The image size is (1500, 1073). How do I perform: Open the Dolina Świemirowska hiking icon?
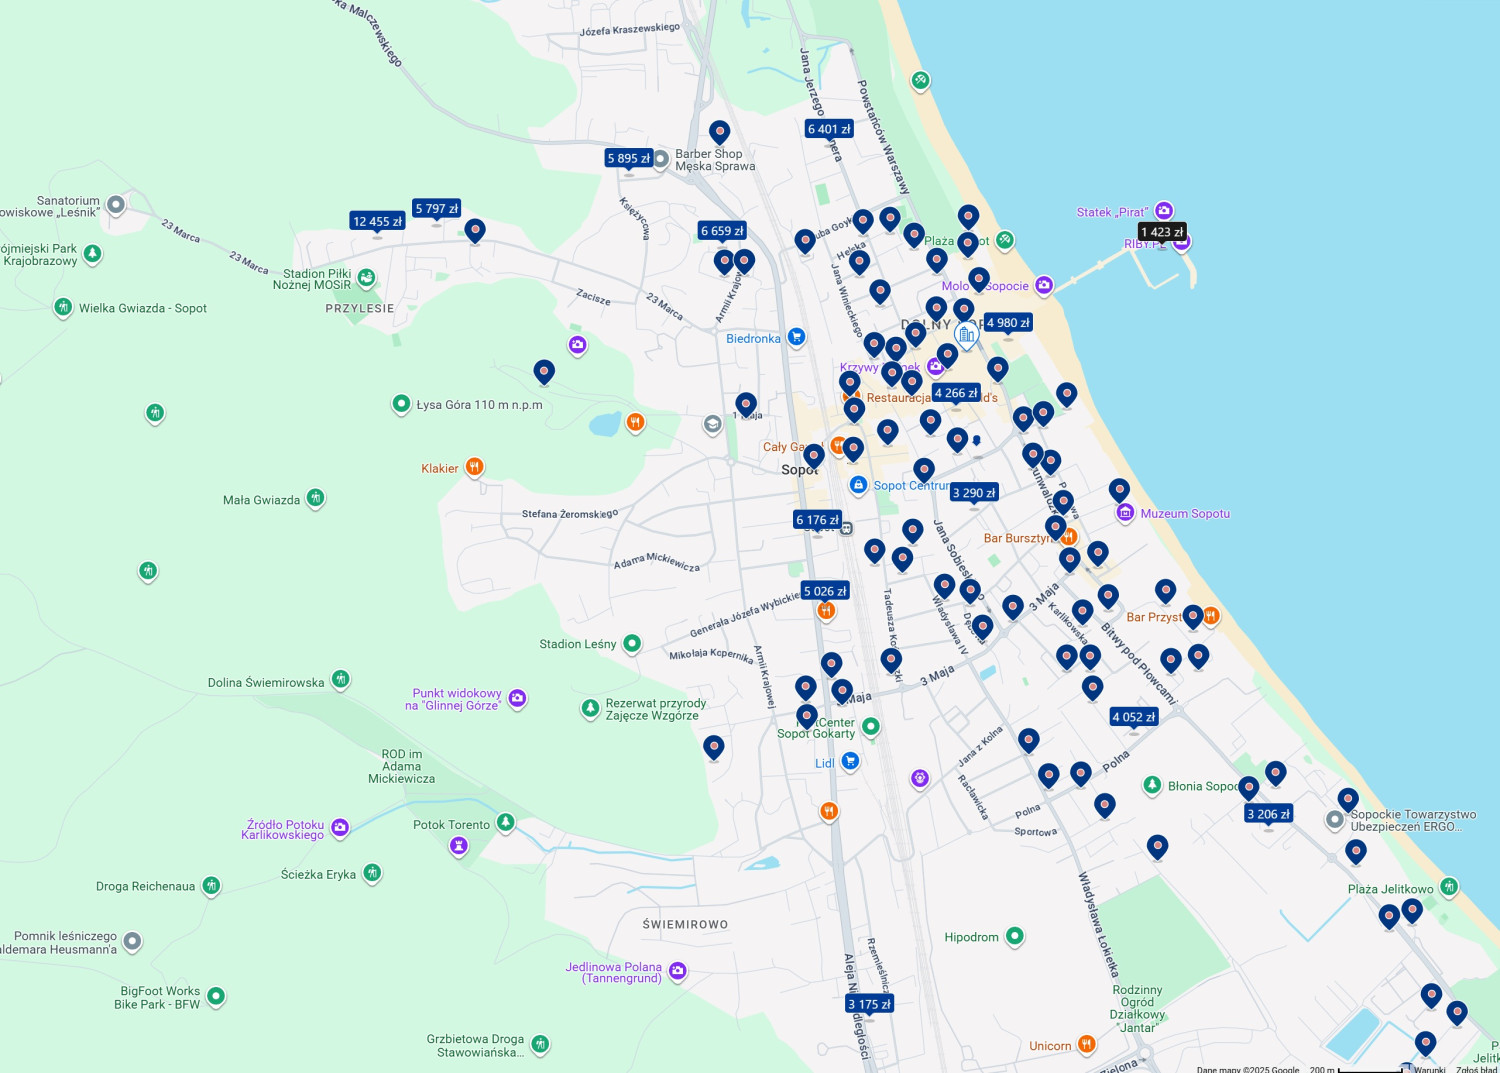tap(340, 680)
